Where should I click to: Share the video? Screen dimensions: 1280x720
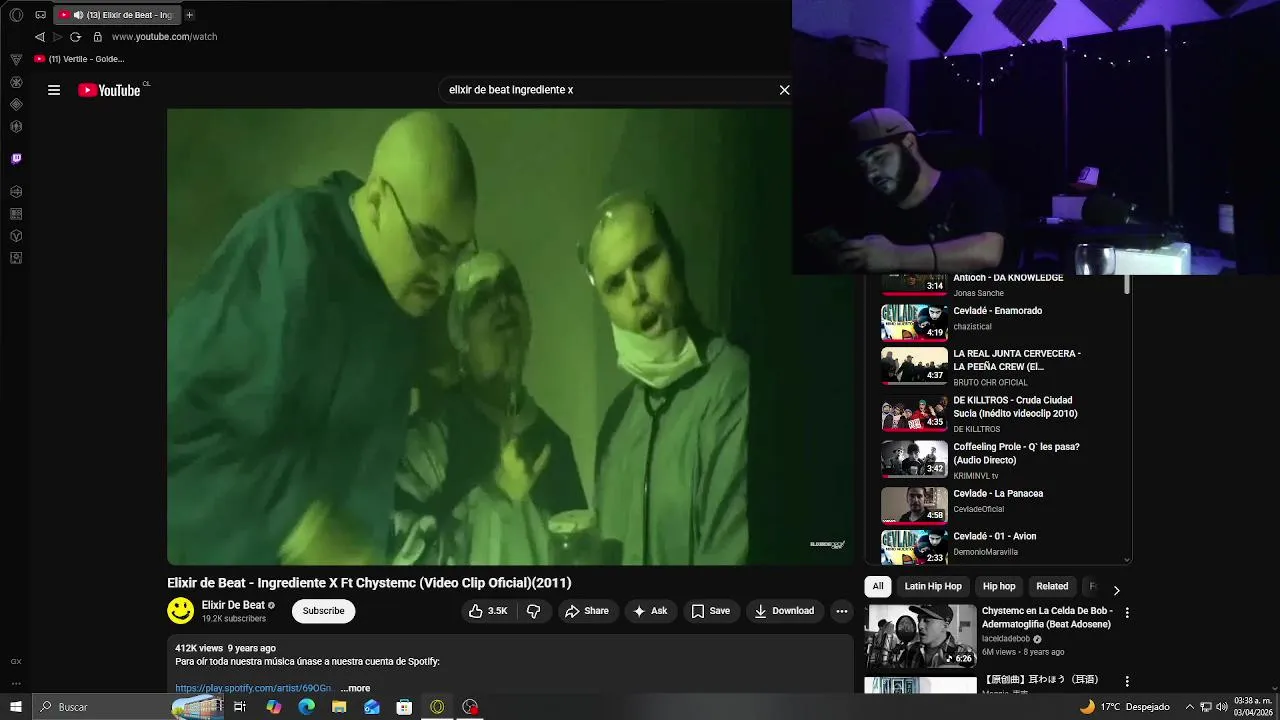[587, 611]
